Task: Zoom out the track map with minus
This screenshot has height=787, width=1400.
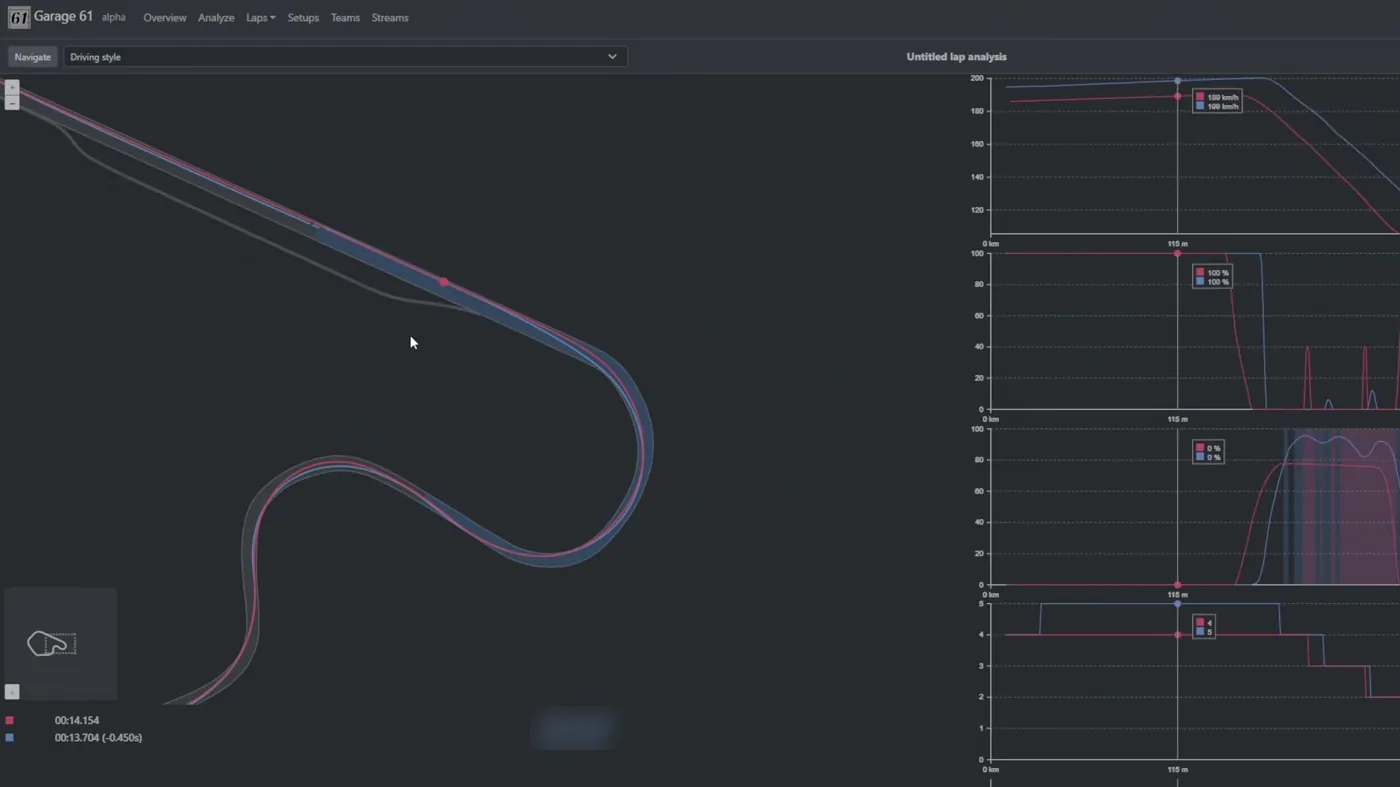Action: pos(12,103)
